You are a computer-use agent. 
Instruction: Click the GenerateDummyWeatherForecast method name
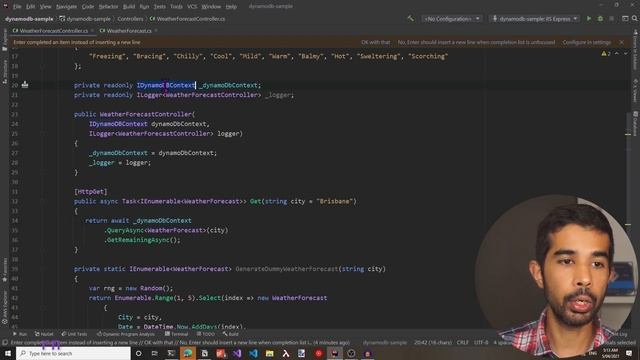tap(287, 269)
